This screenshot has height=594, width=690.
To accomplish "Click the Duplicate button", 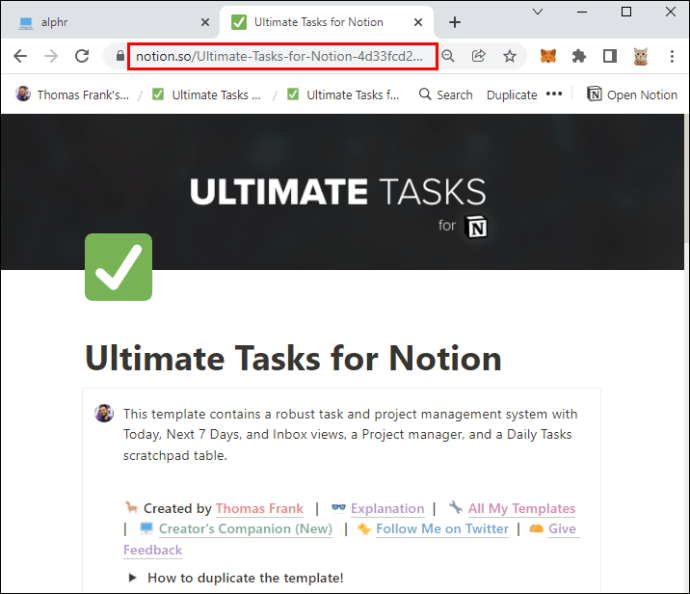I will coord(511,95).
